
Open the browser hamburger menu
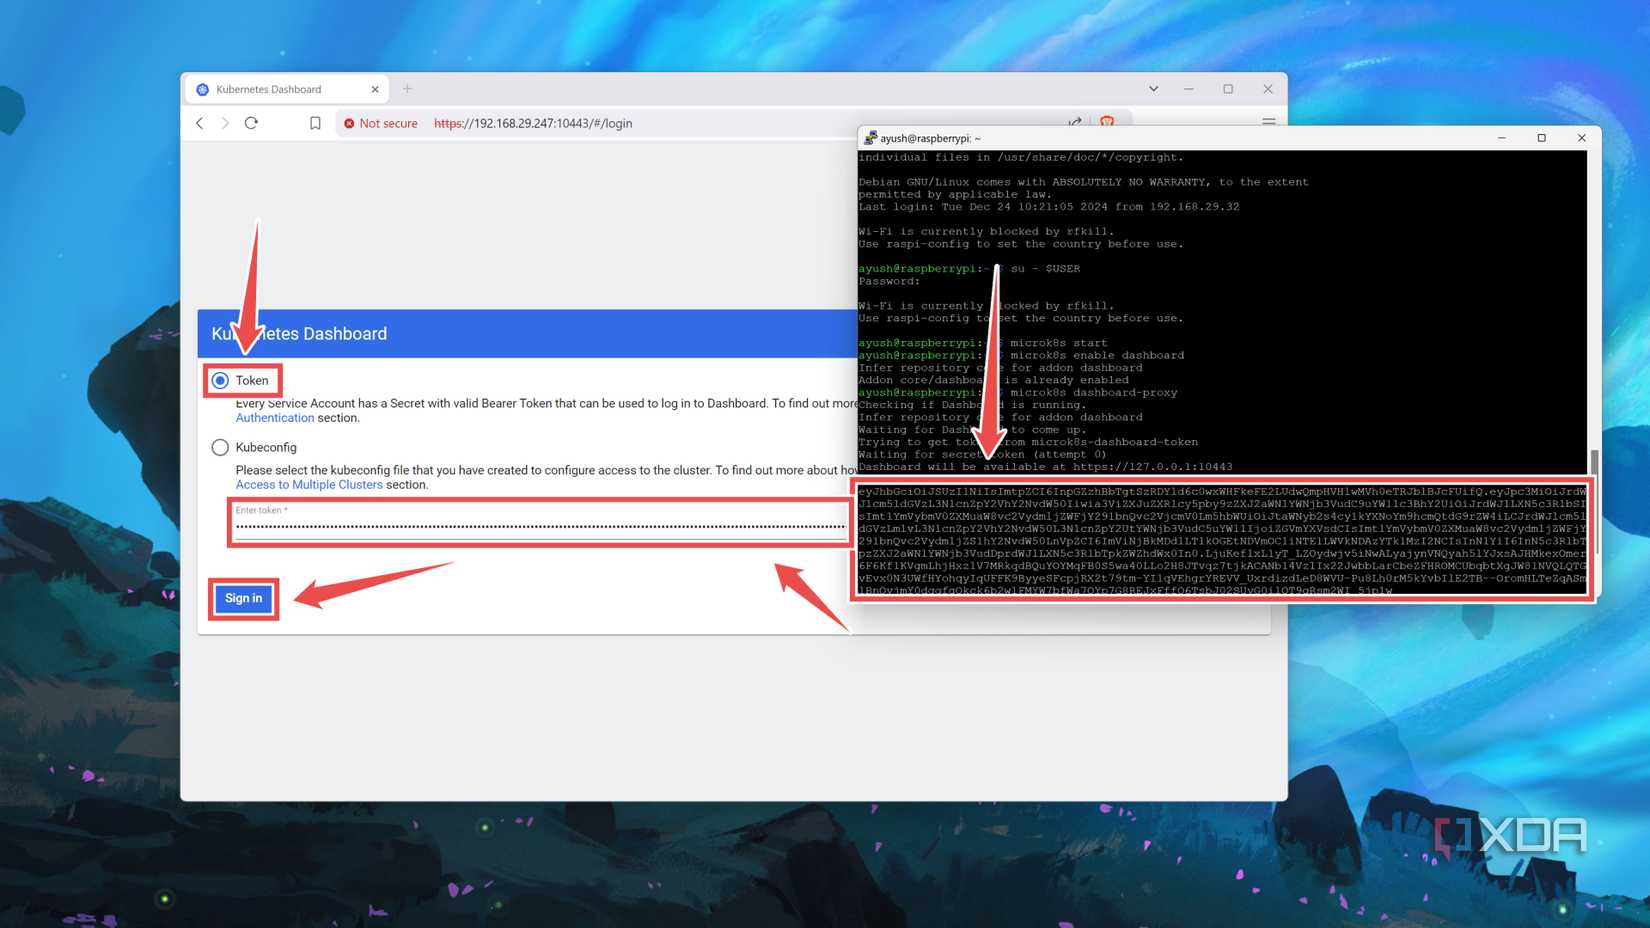pos(1268,123)
